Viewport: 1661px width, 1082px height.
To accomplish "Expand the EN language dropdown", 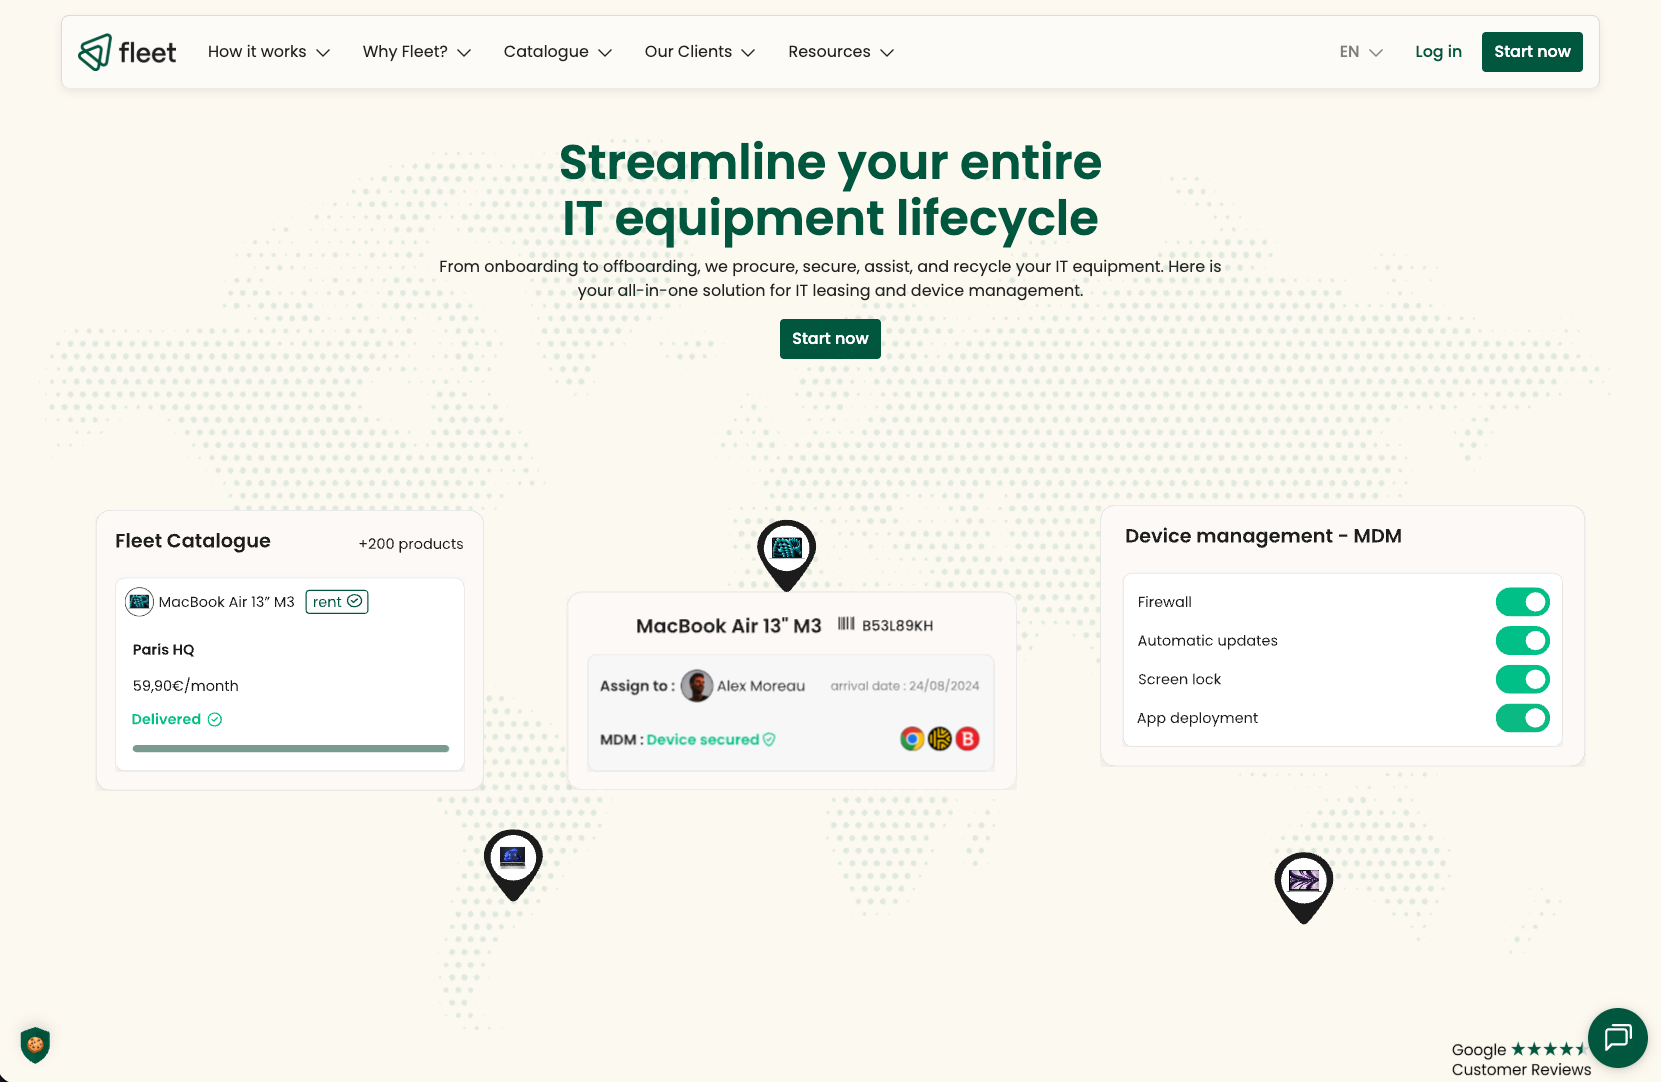I will [1360, 52].
